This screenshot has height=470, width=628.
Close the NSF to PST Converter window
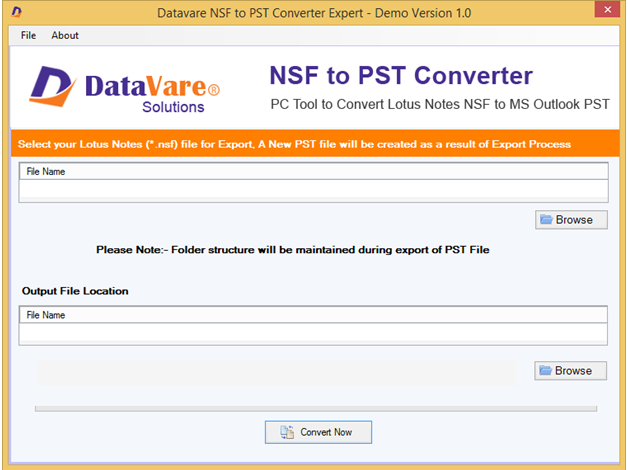[x=607, y=9]
